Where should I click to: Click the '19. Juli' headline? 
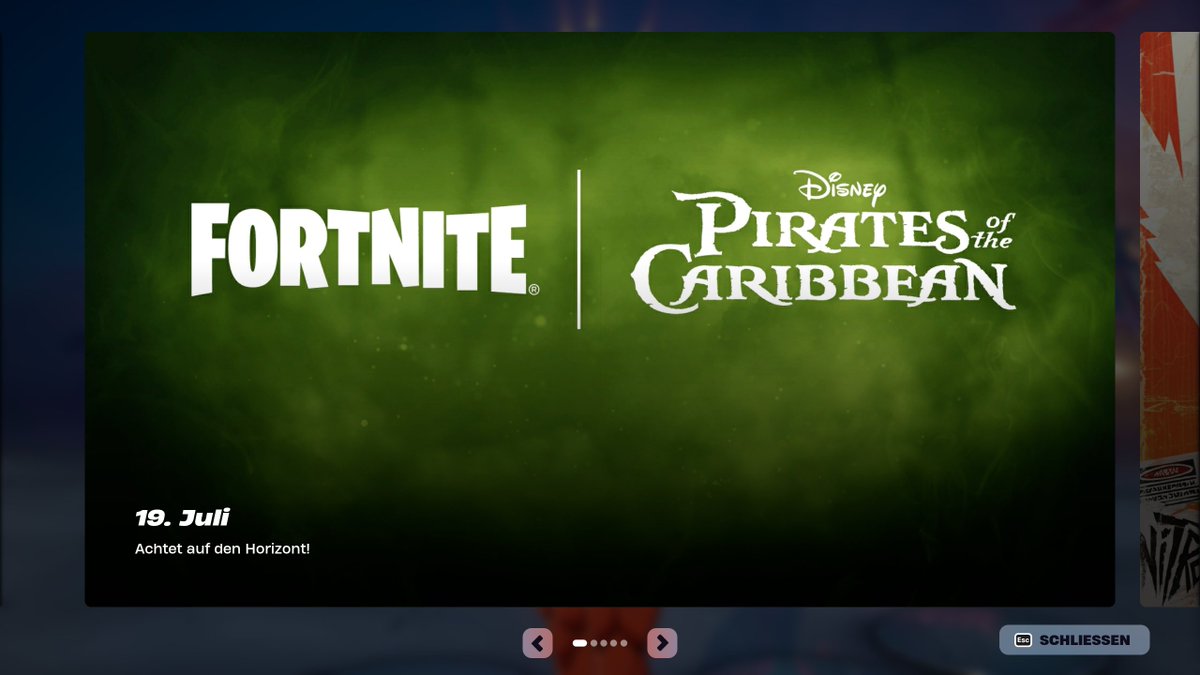[183, 518]
